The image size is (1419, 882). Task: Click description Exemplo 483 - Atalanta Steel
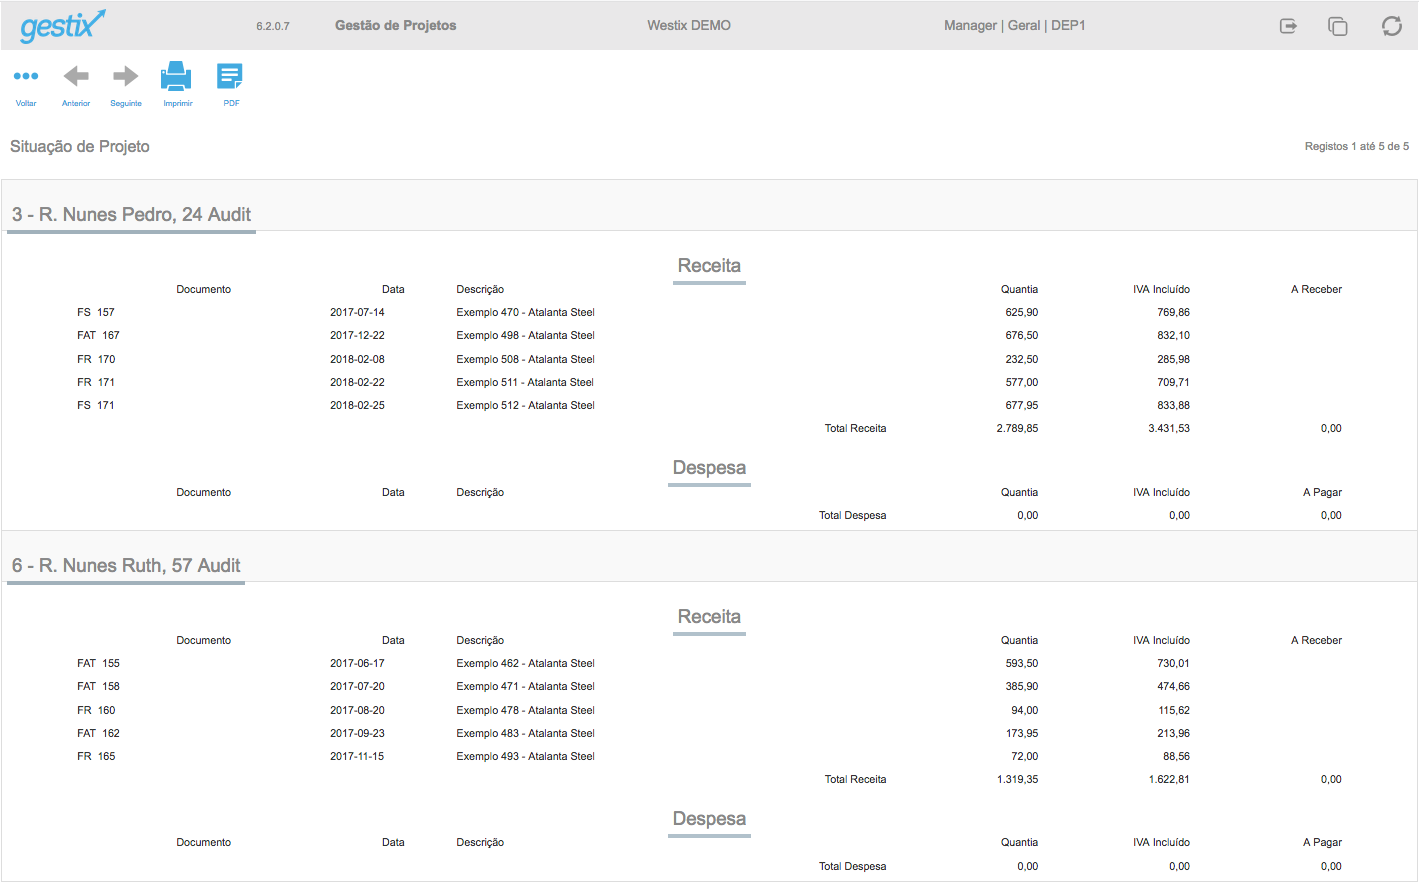[x=525, y=733]
